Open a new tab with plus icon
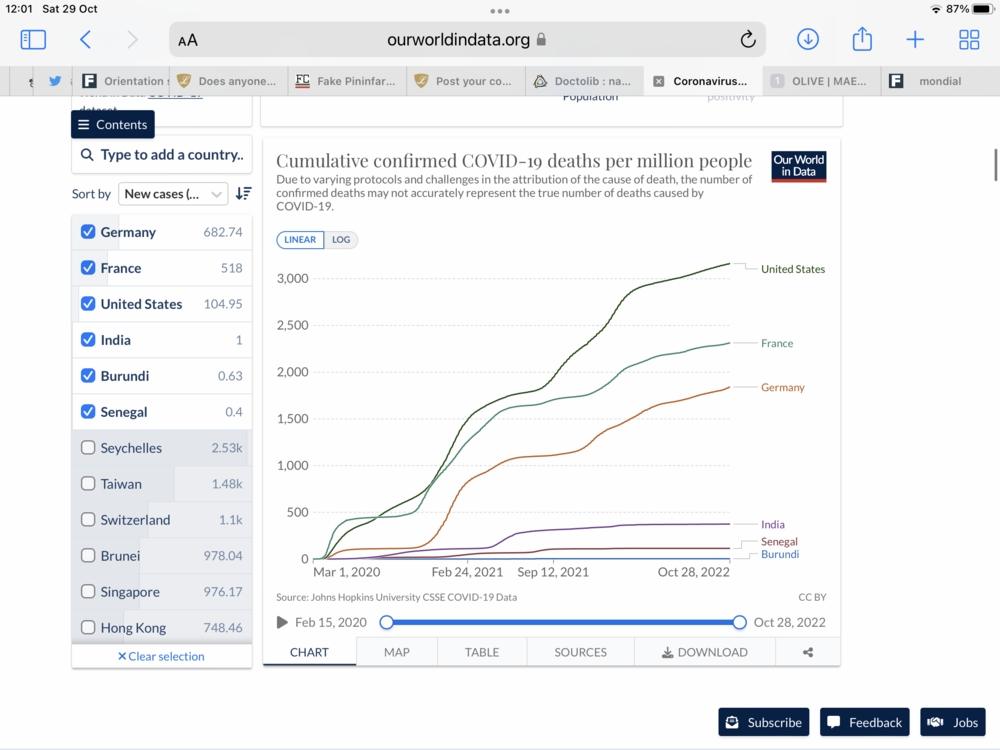 (915, 40)
